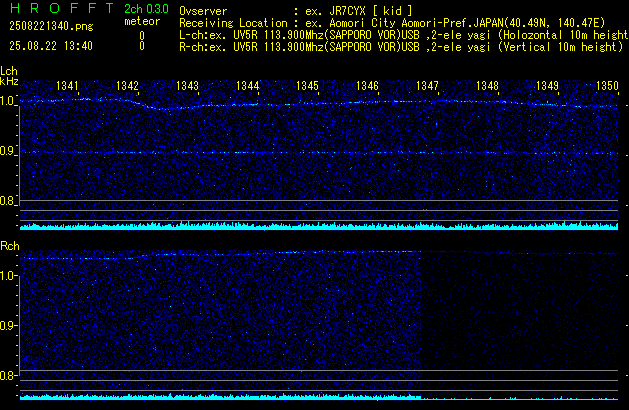Viewport: 629px width, 410px height.
Task: Click the 'kHz' unit label
Action: click(9, 81)
